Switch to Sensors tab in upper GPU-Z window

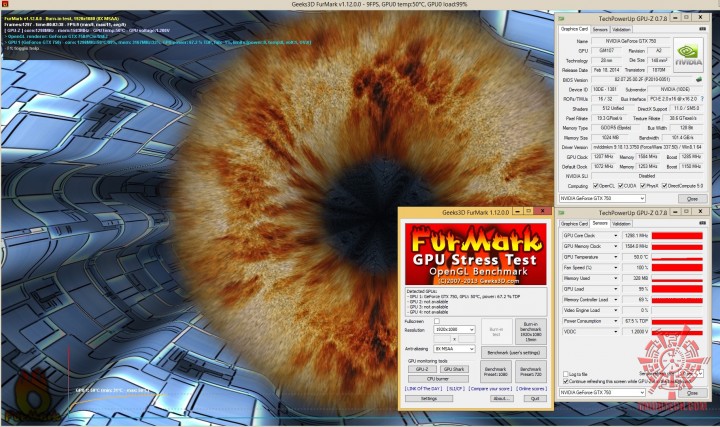point(600,29)
